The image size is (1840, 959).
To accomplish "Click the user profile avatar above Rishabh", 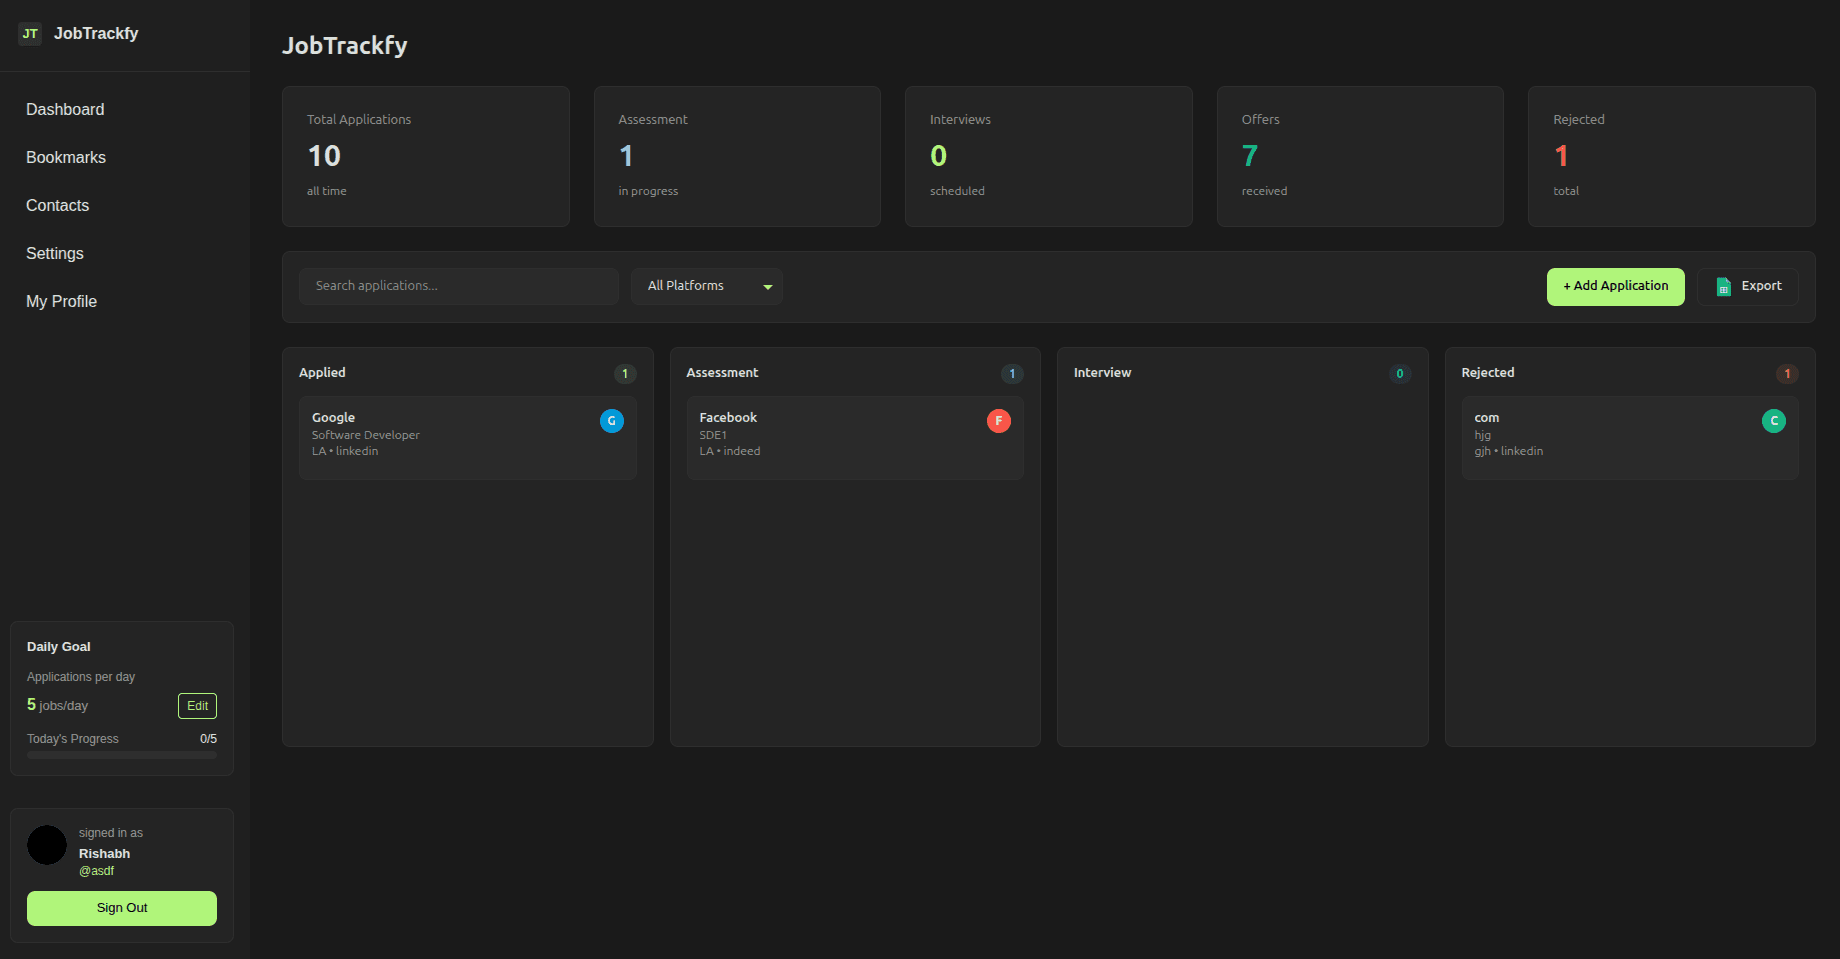I will (x=46, y=845).
